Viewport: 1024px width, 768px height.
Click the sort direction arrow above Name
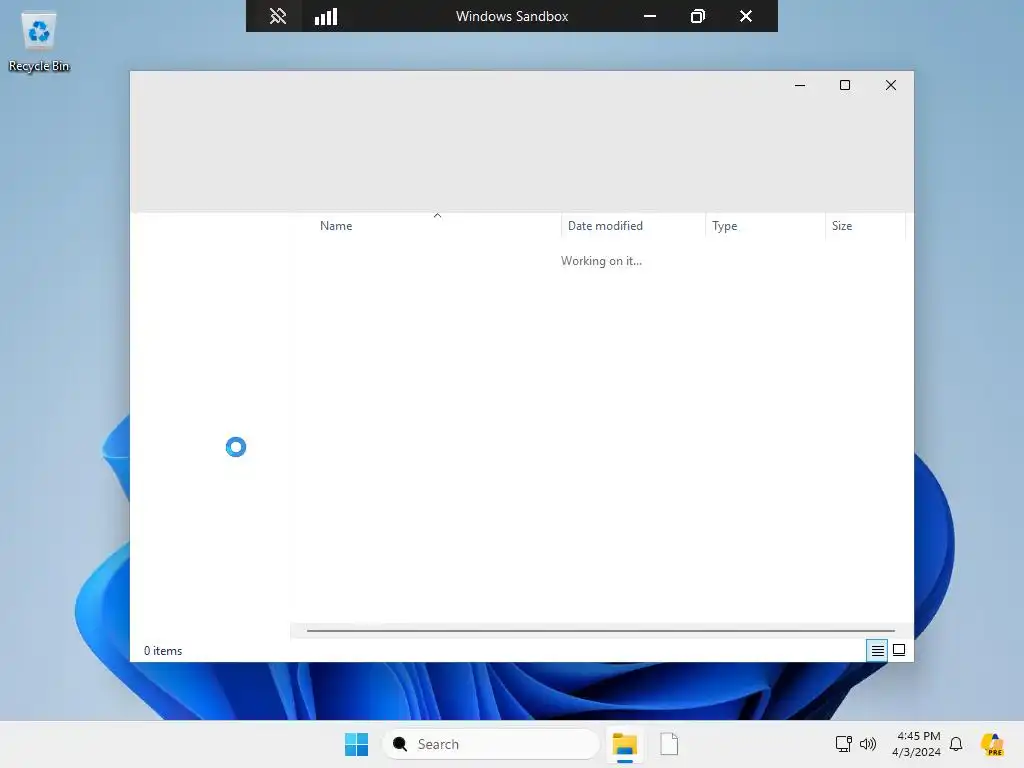point(438,215)
